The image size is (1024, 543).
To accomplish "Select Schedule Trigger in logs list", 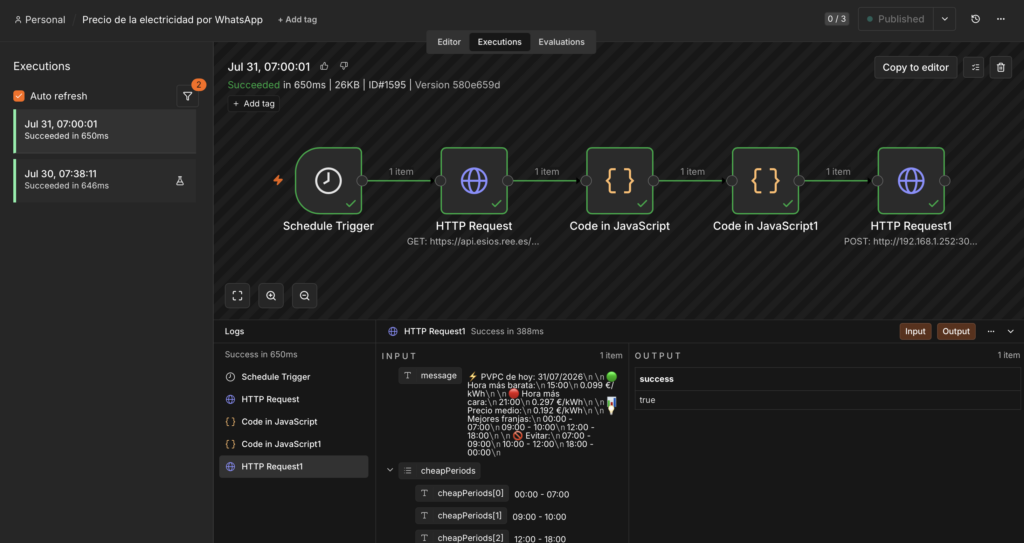I will pos(294,377).
